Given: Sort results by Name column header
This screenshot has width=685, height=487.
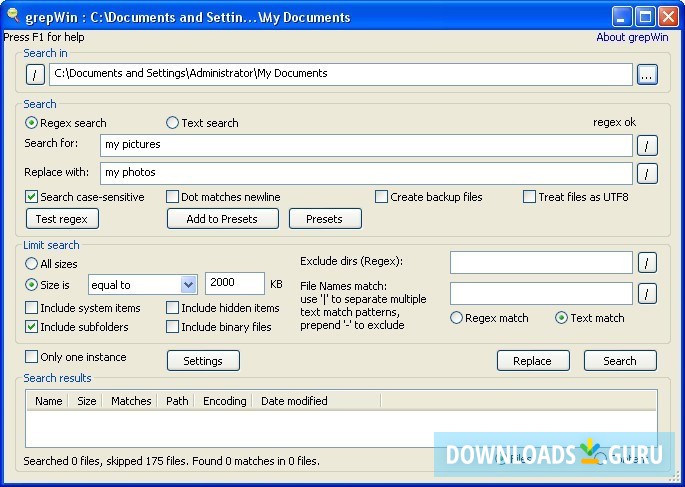Looking at the screenshot, I should [x=48, y=401].
